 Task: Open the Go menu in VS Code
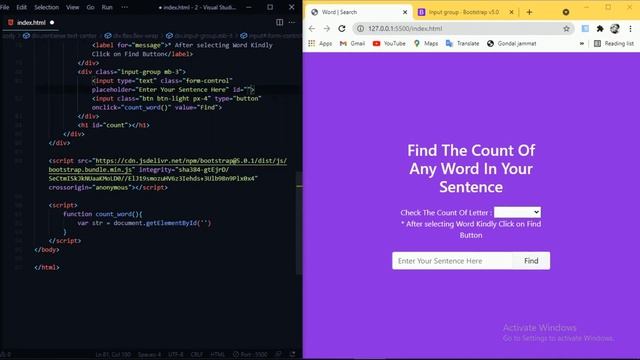point(91,7)
